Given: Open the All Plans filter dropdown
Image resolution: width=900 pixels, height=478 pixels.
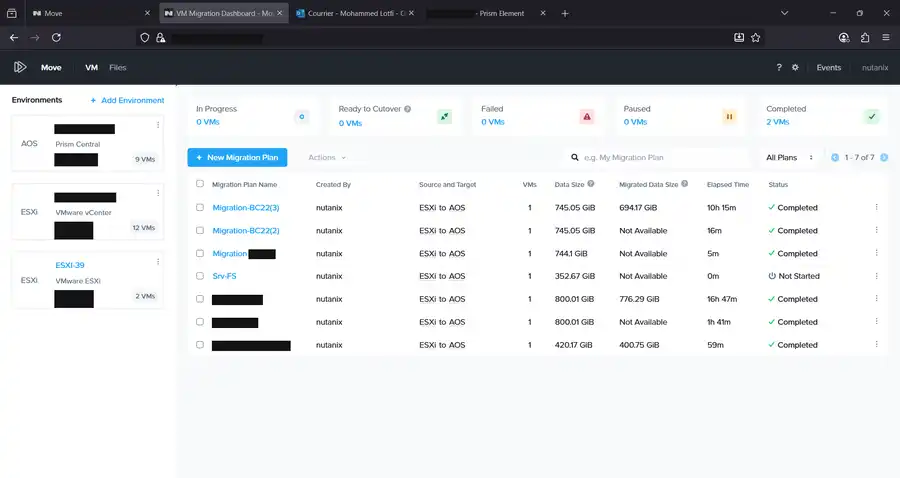Looking at the screenshot, I should (x=789, y=157).
